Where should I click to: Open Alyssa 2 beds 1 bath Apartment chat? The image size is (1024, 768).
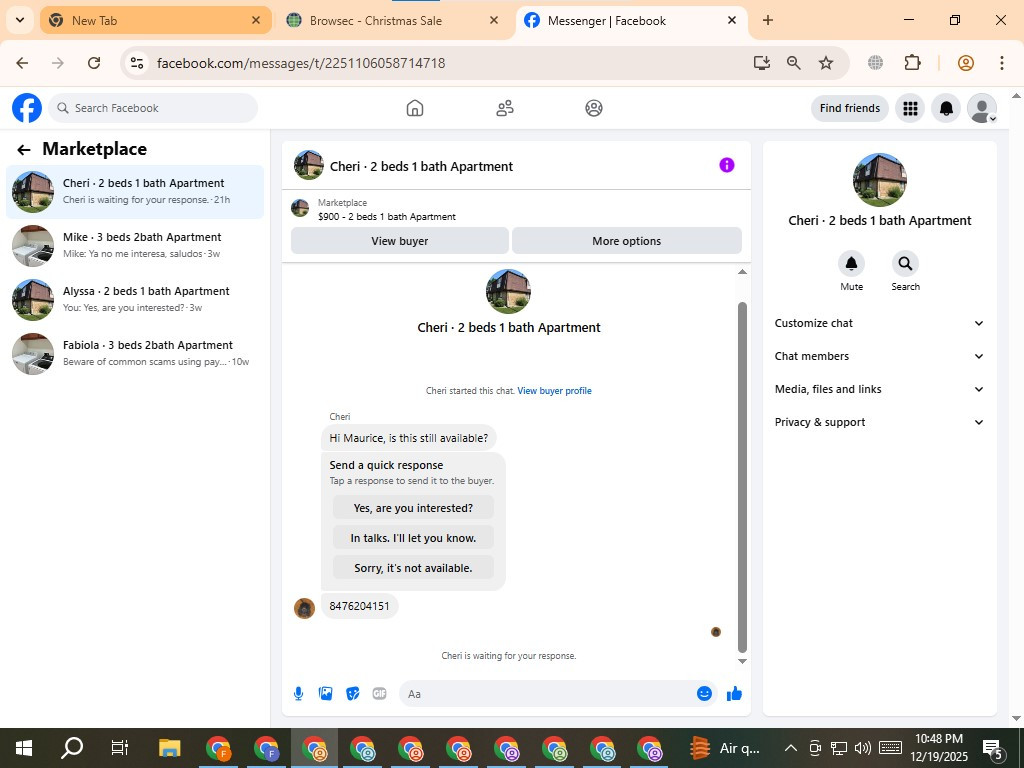coord(135,300)
